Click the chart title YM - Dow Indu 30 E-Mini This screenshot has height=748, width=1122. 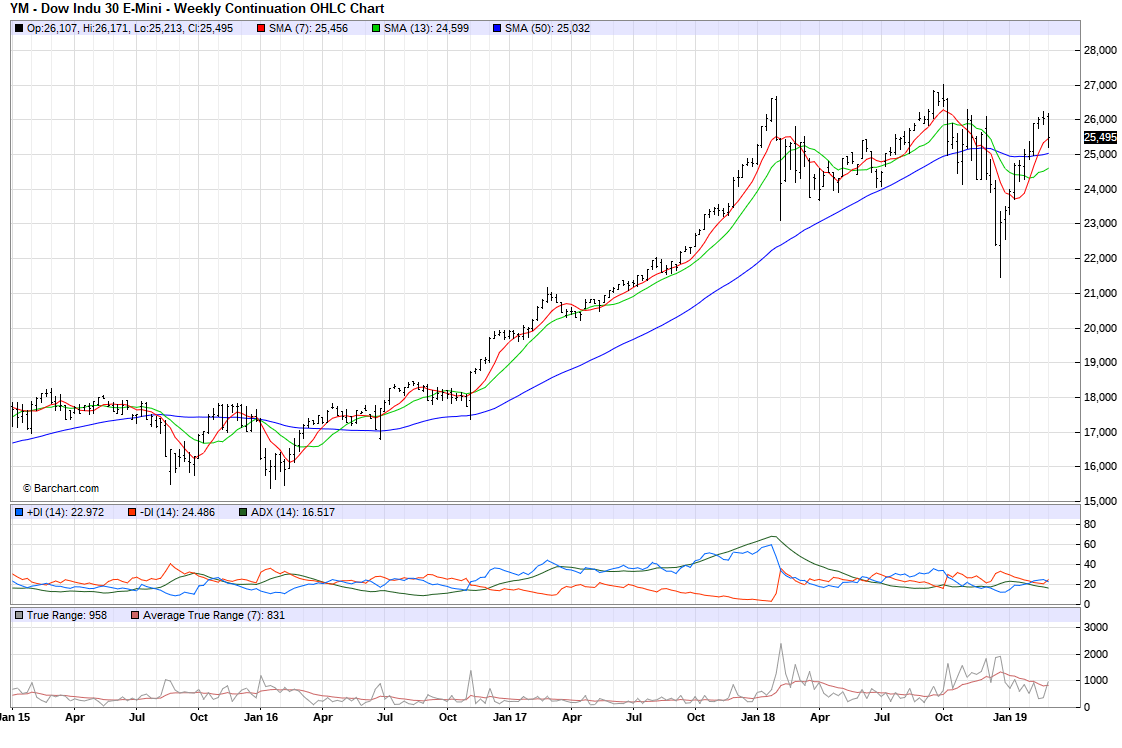(197, 9)
